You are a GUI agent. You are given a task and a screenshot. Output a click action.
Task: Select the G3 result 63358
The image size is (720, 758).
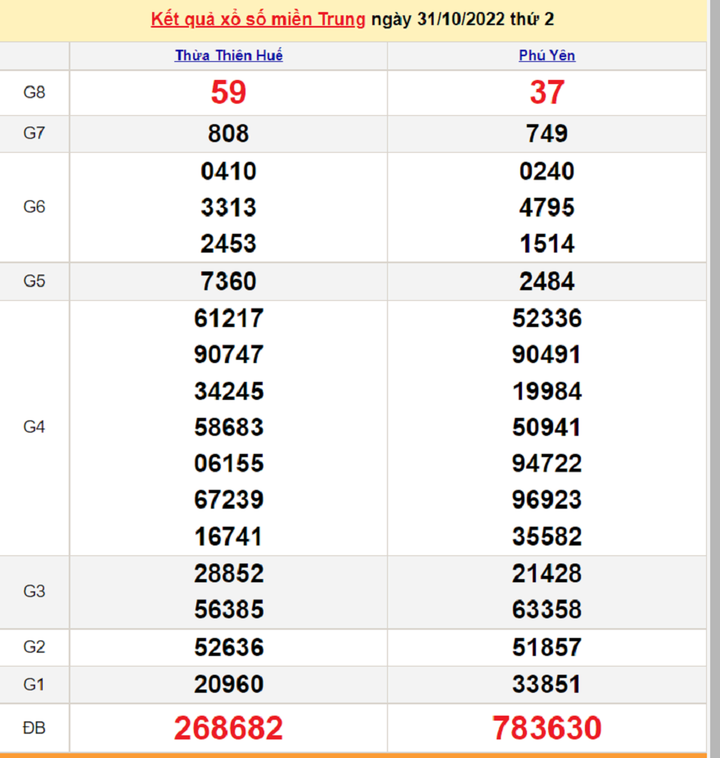pos(547,610)
